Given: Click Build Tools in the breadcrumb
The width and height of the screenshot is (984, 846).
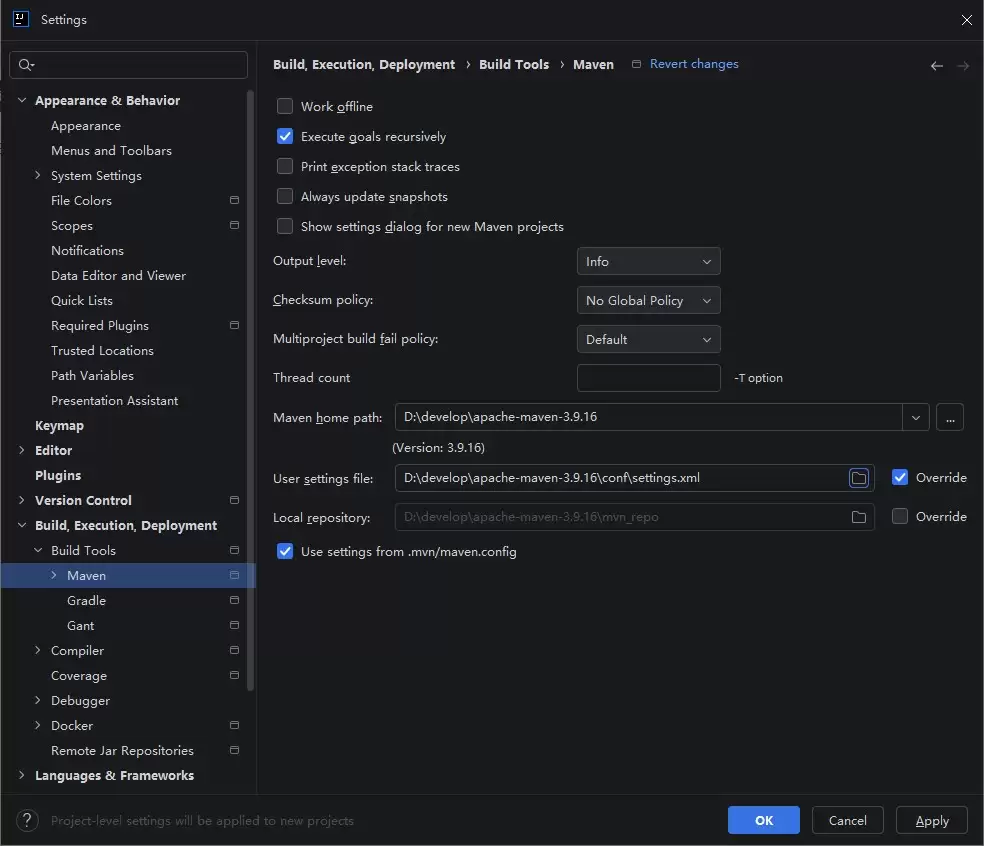Looking at the screenshot, I should [x=513, y=65].
